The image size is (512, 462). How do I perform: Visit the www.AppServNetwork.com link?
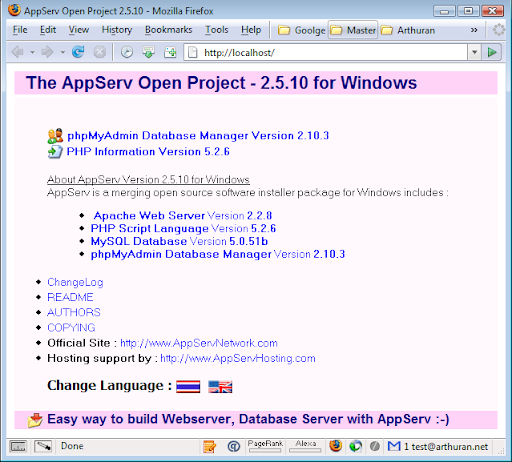[199, 343]
